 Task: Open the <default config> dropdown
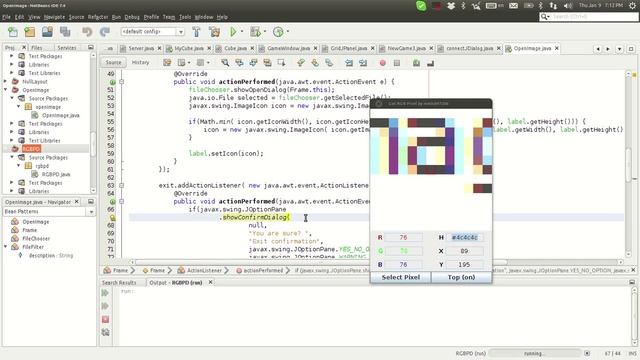(x=153, y=31)
